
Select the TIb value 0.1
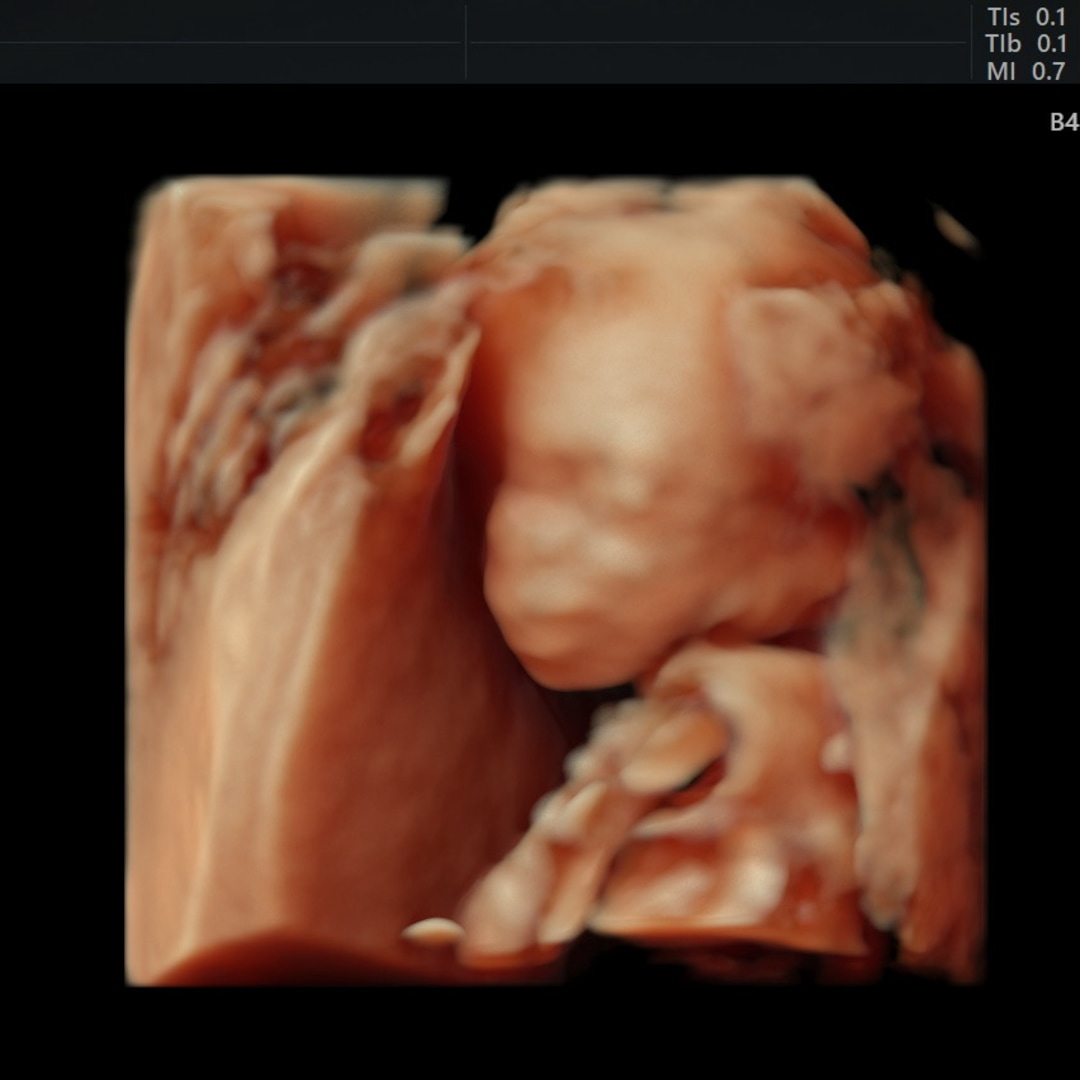[x=1050, y=44]
